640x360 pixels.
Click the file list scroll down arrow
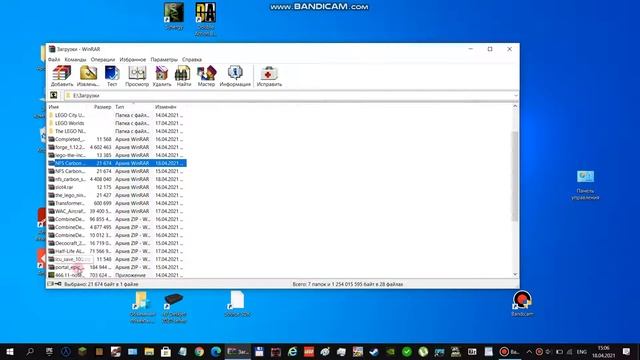click(x=515, y=274)
